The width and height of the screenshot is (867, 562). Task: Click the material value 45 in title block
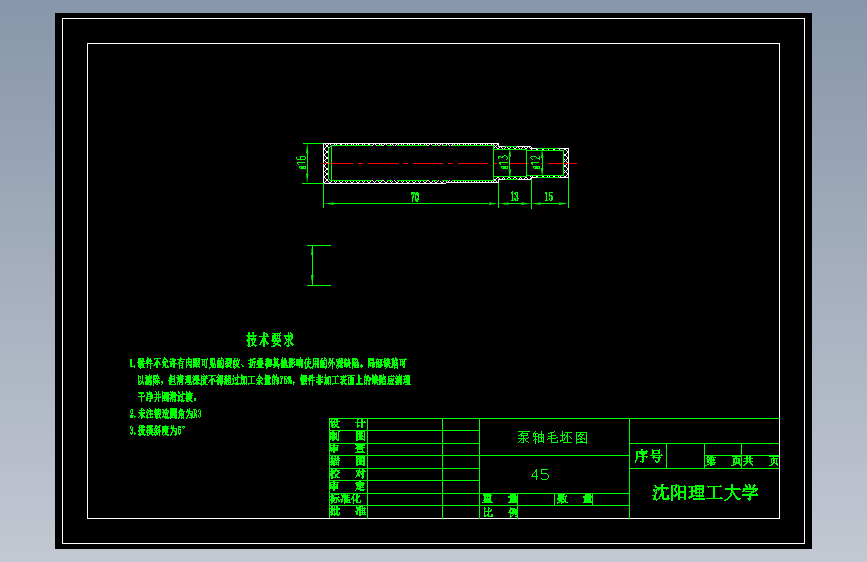tap(540, 475)
